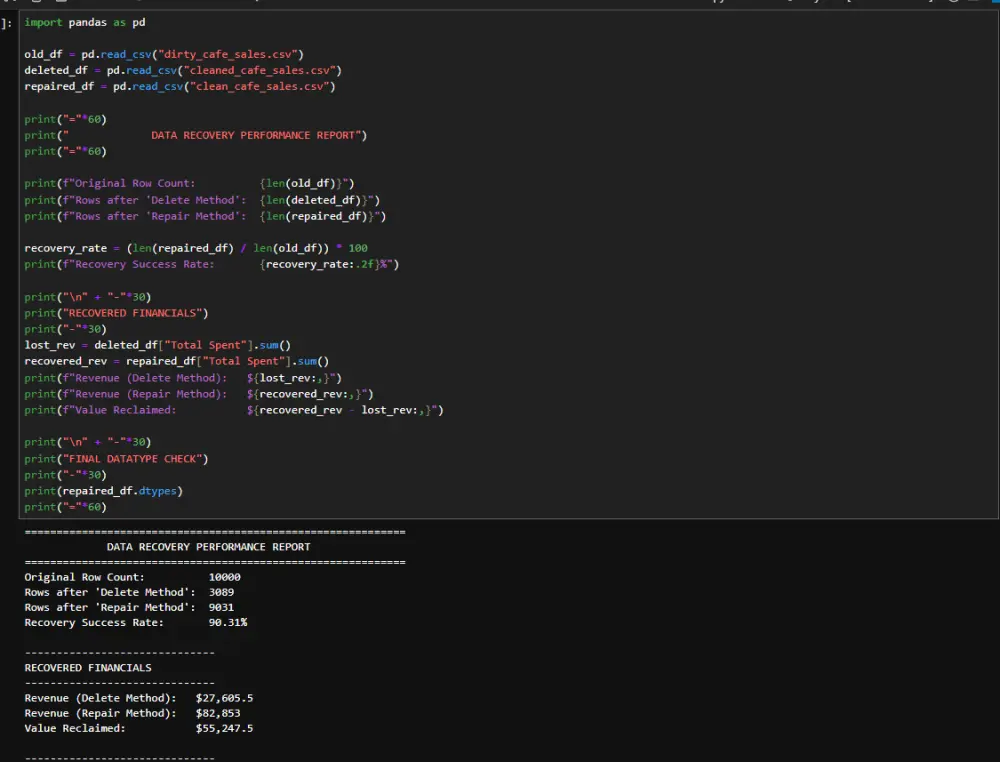The width and height of the screenshot is (1000, 762).
Task: Click the "dirty_cafe_sales.csv" string in code
Action: tap(228, 54)
